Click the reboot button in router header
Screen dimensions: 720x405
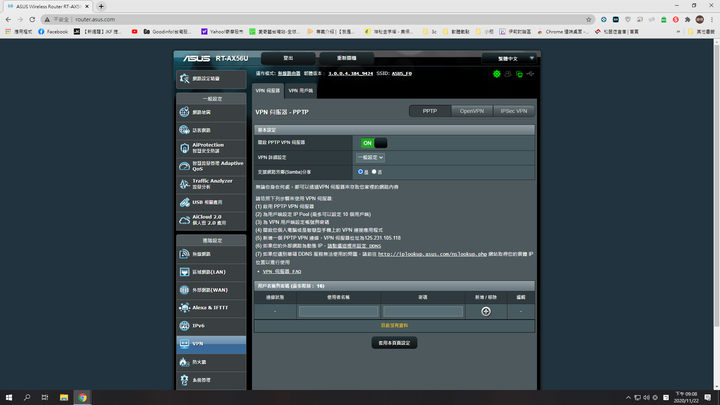[x=347, y=58]
